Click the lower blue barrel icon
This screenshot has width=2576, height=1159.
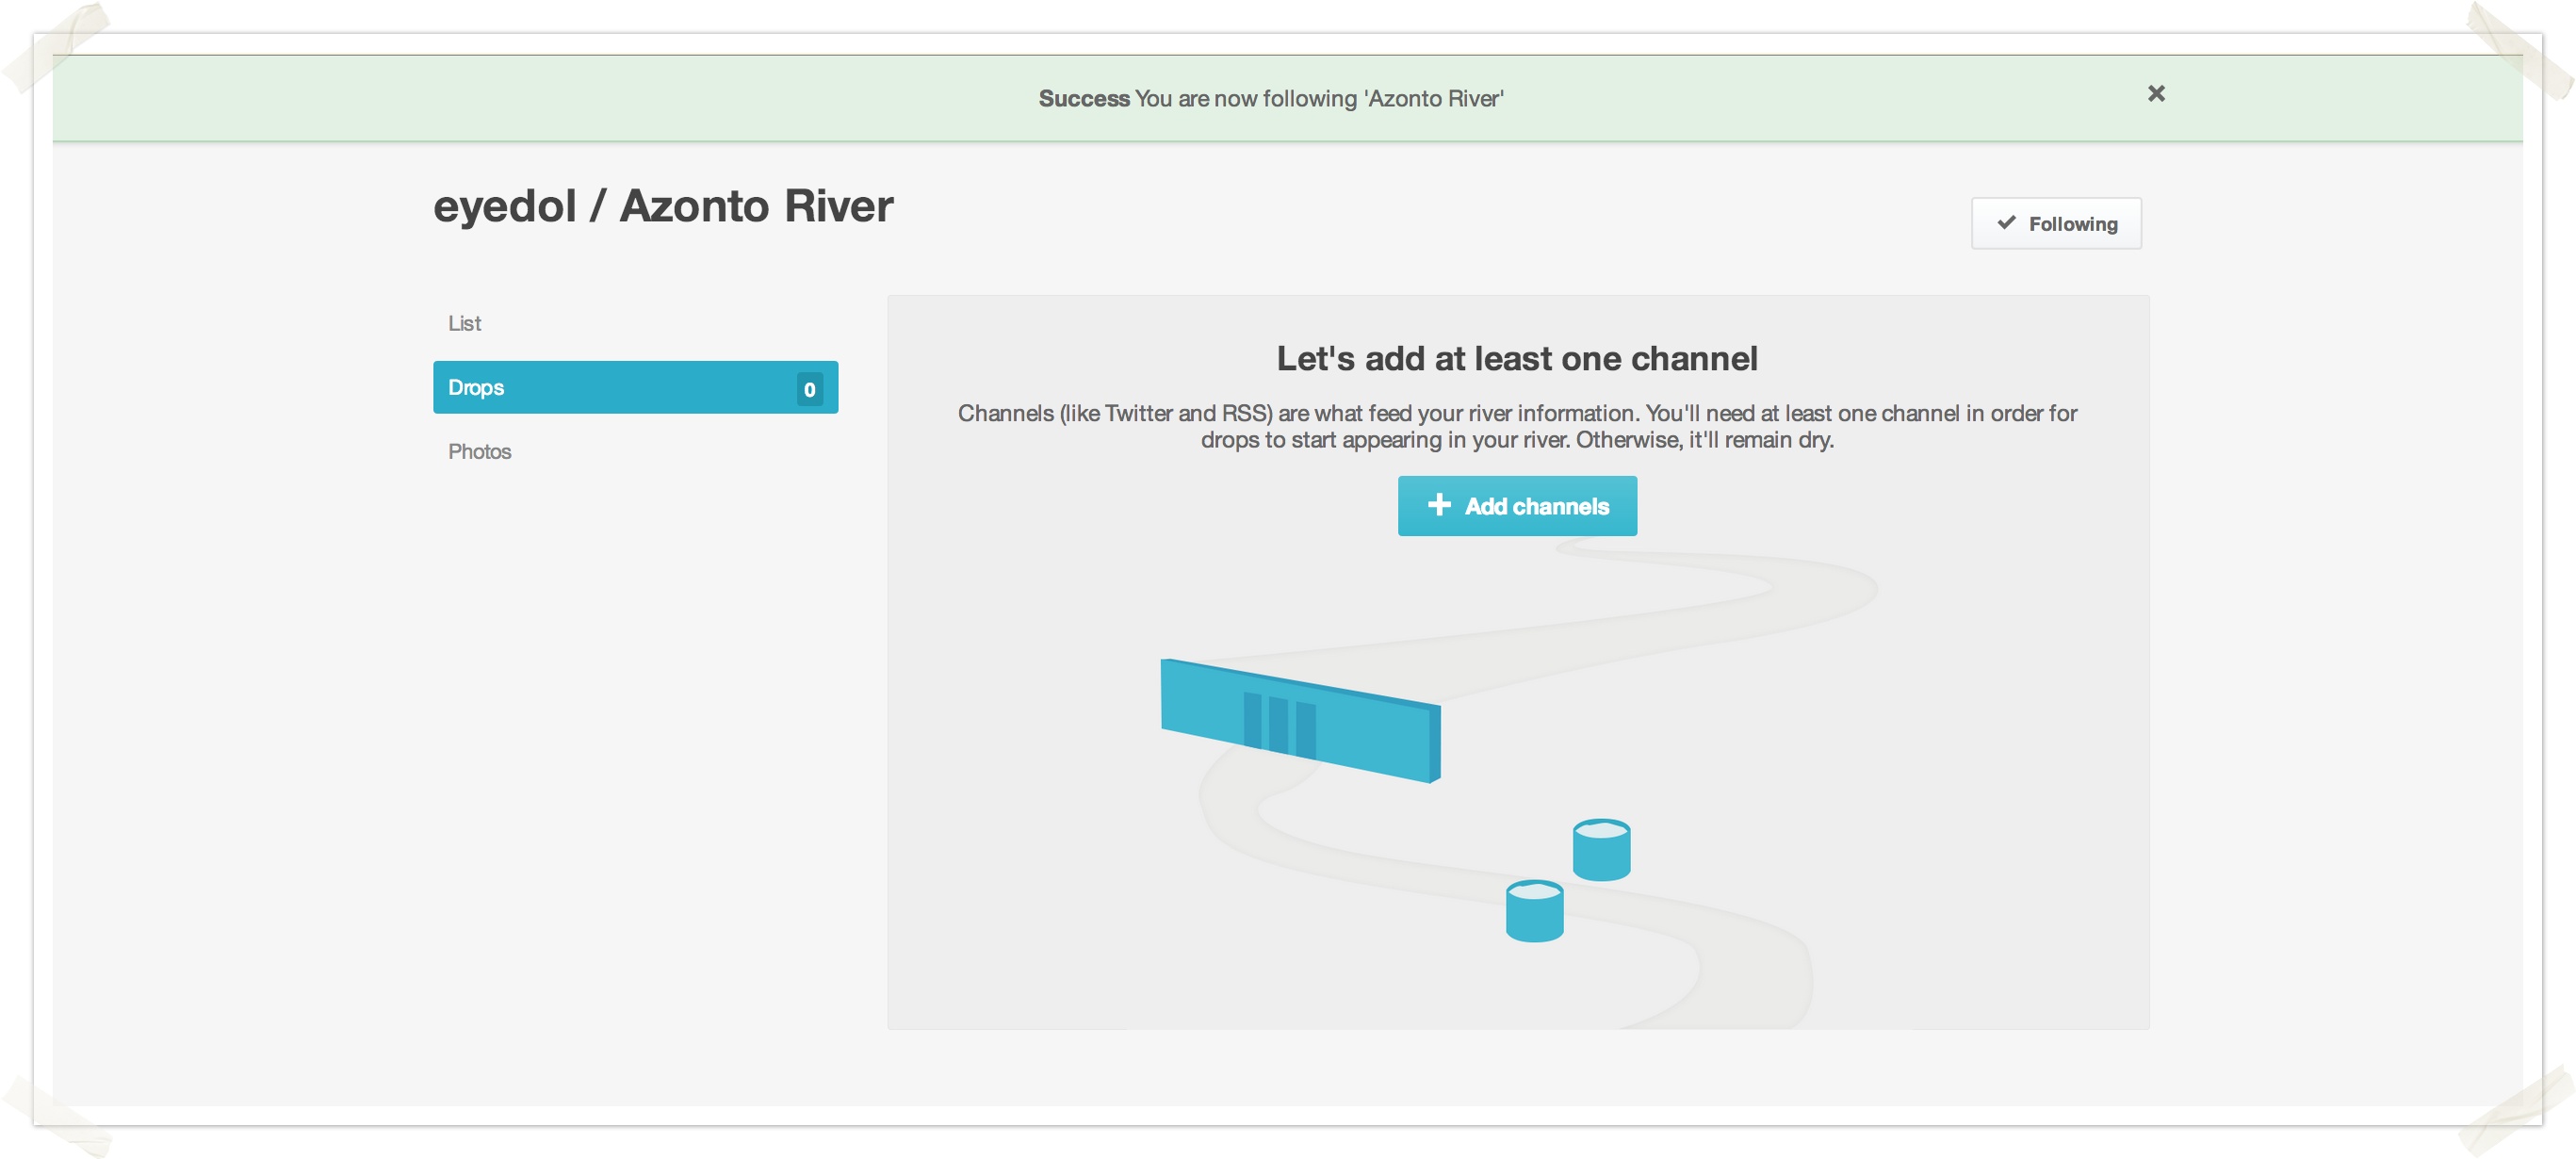(x=1534, y=911)
